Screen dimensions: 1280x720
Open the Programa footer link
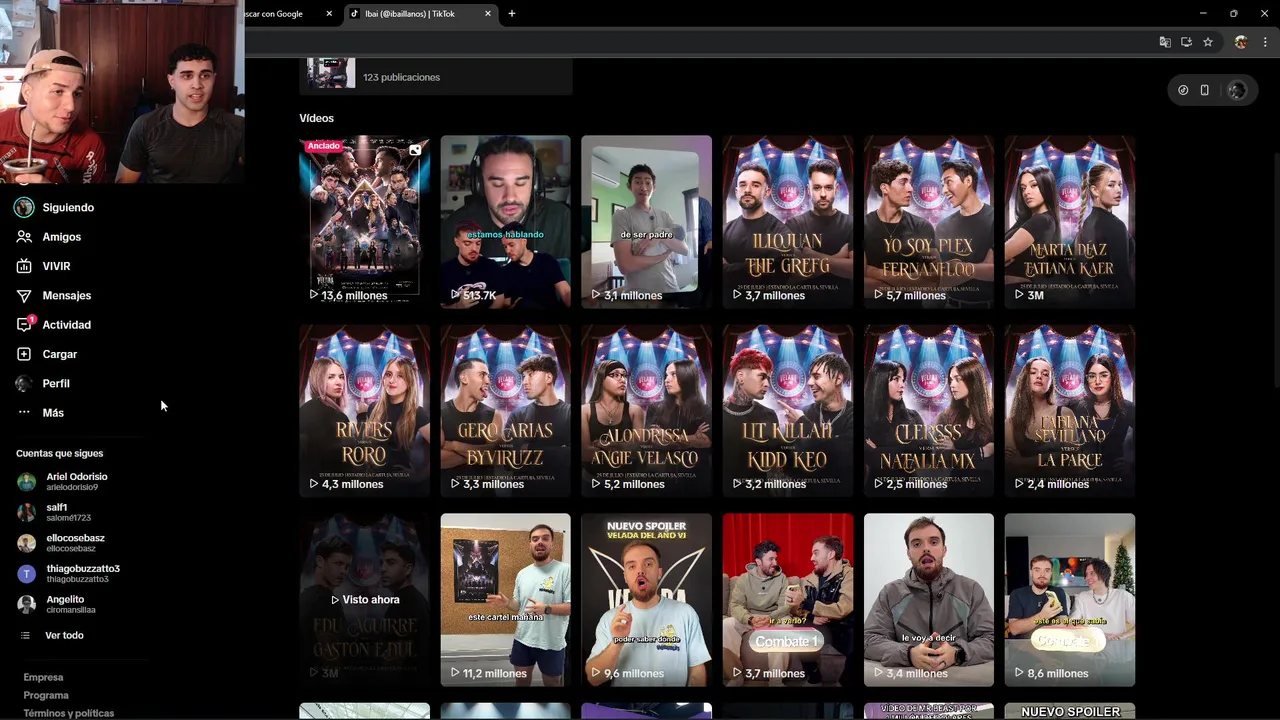coord(46,696)
